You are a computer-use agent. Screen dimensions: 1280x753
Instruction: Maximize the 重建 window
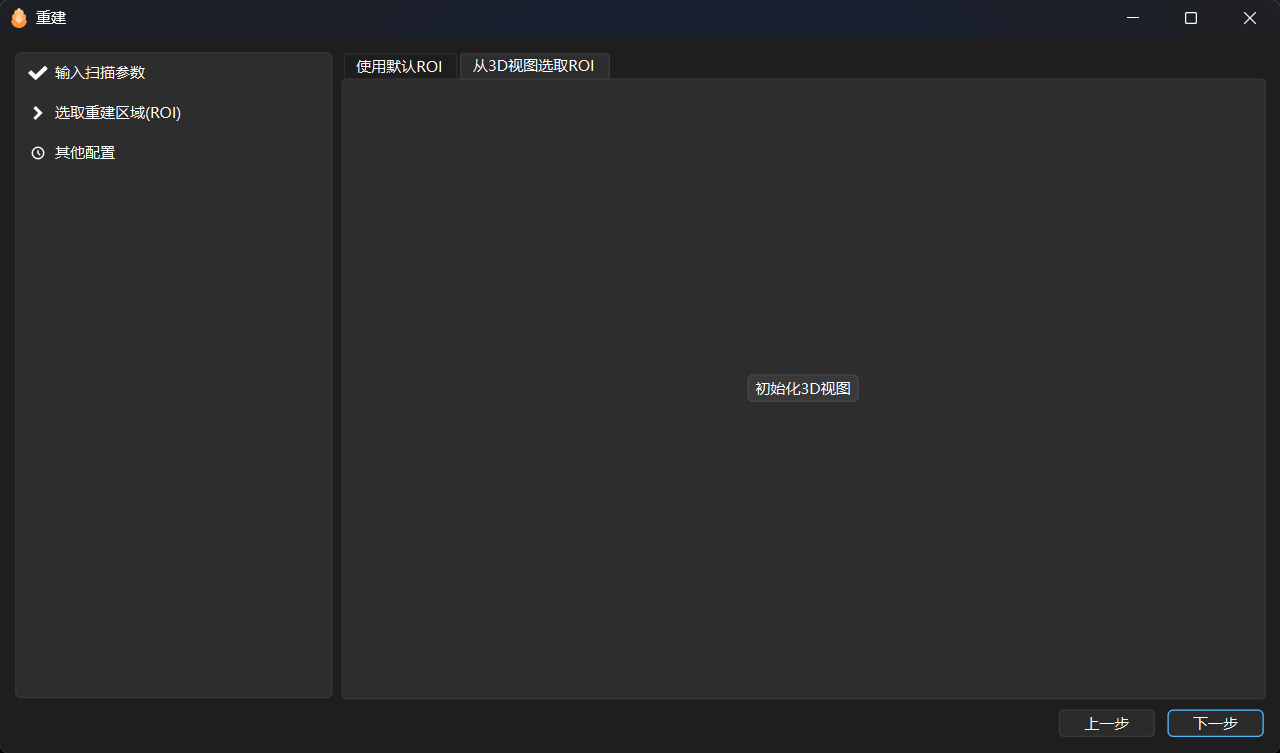pos(1191,18)
